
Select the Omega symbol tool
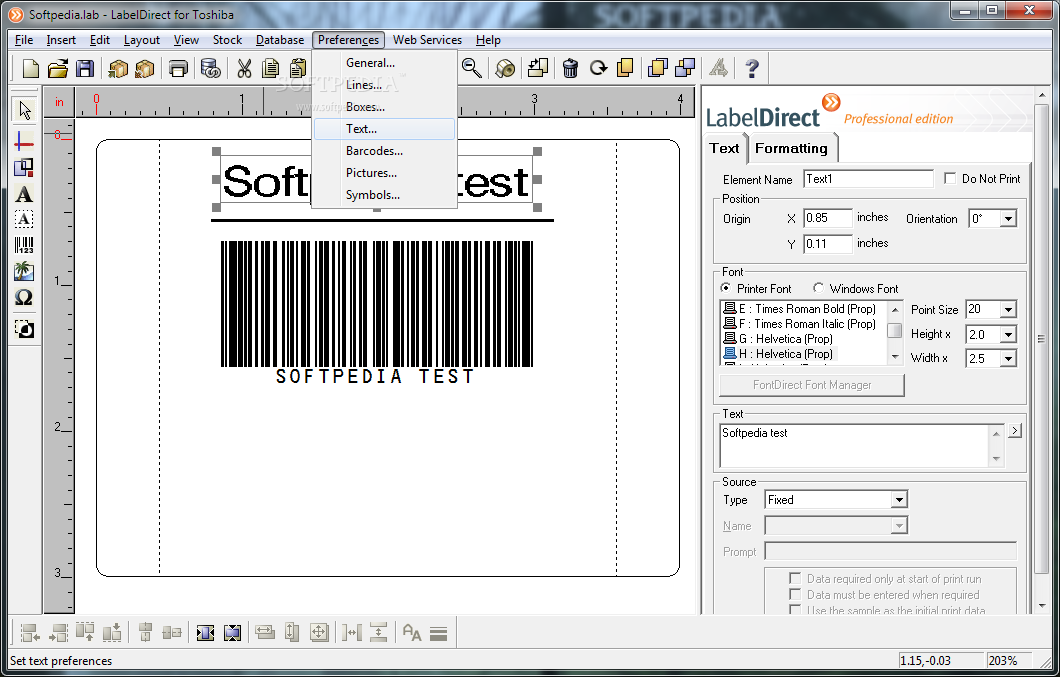(24, 298)
